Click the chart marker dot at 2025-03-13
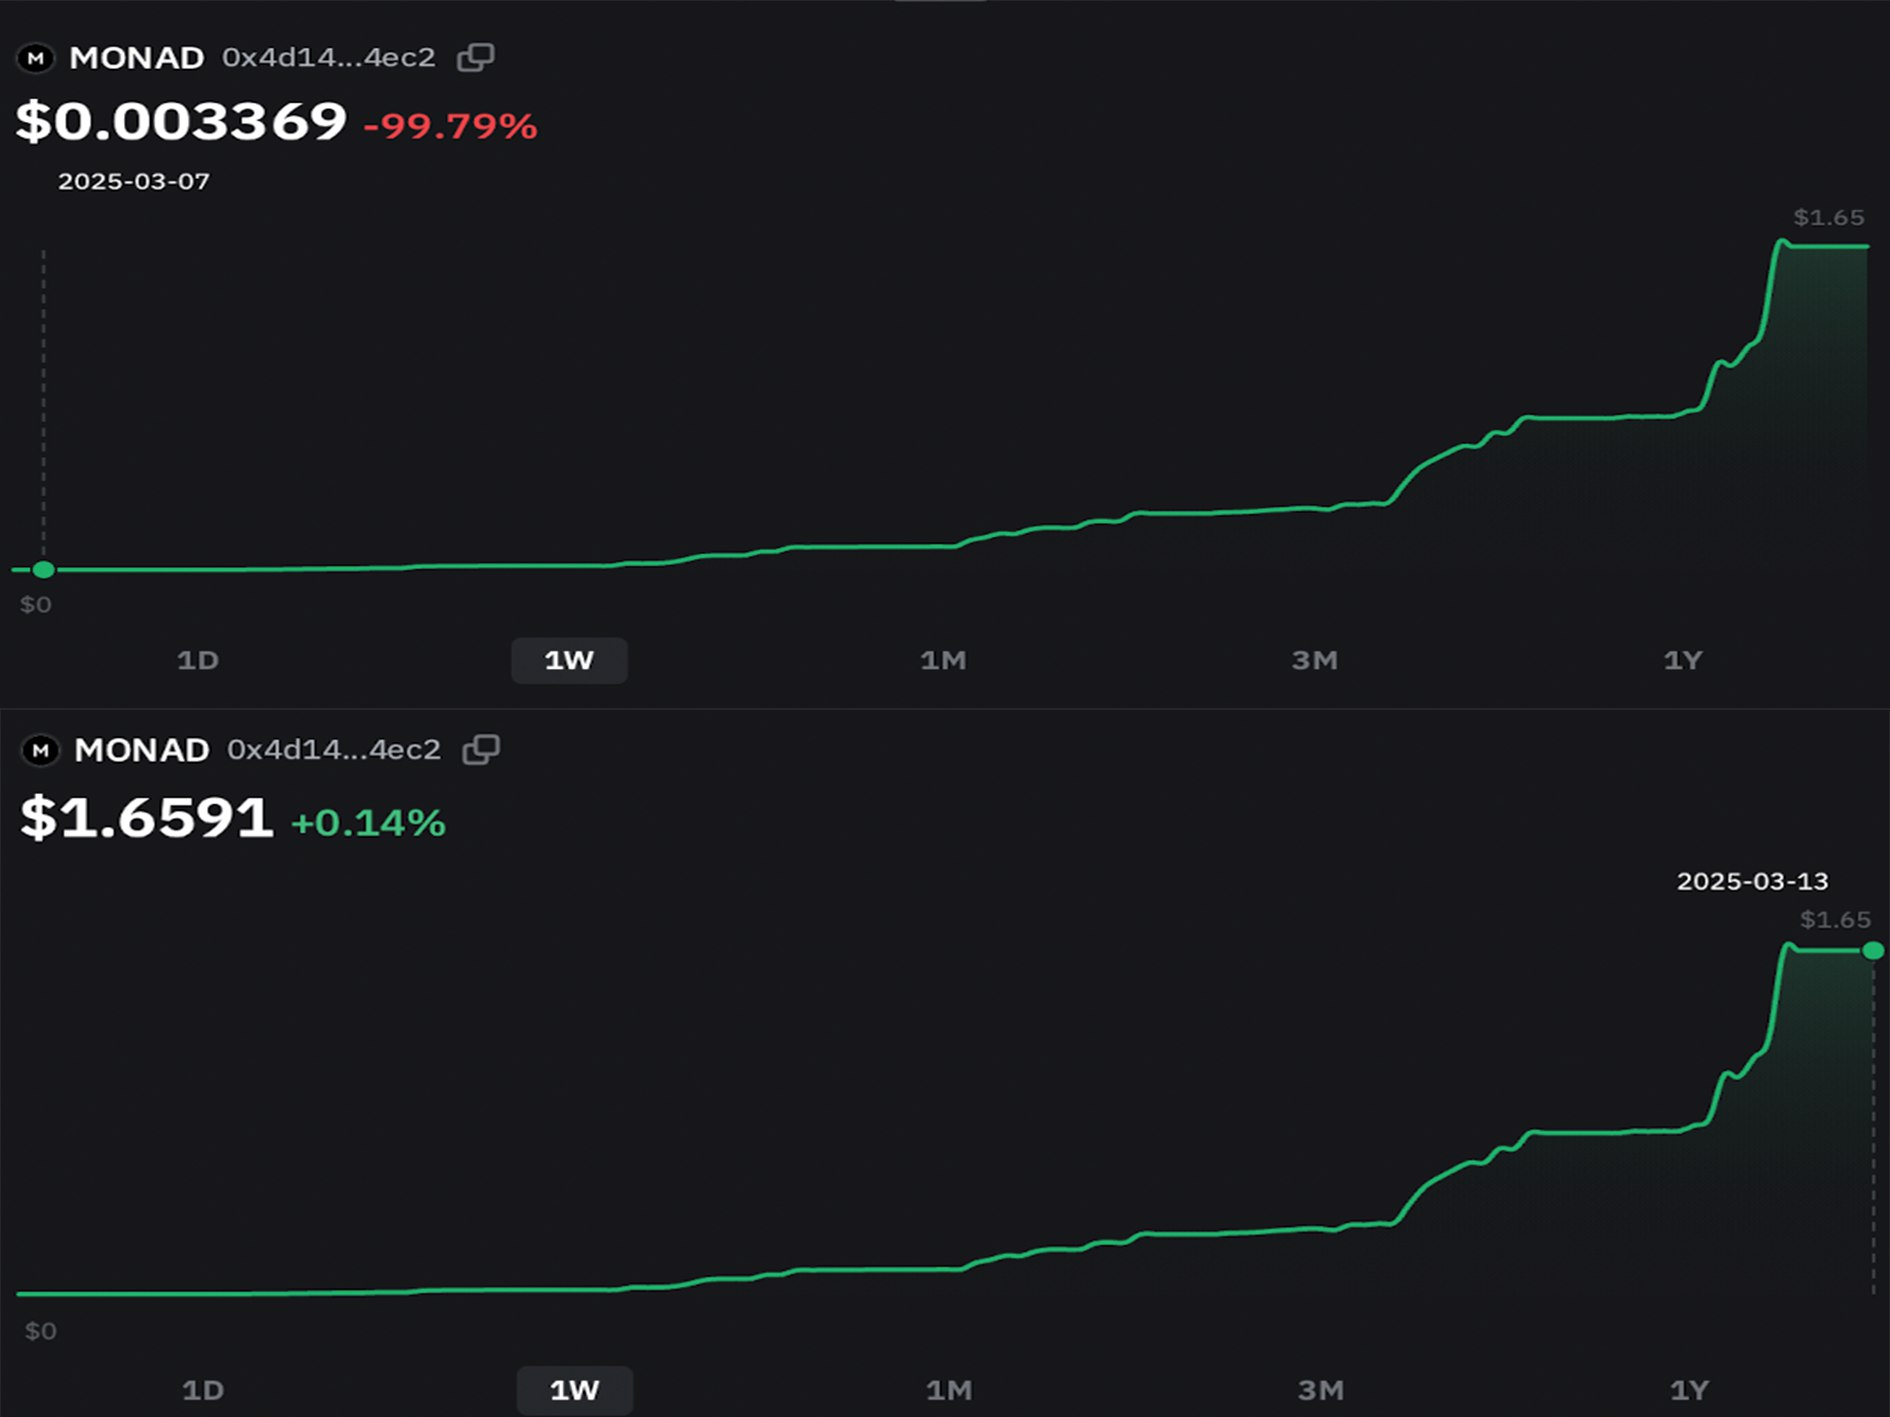 click(1873, 951)
